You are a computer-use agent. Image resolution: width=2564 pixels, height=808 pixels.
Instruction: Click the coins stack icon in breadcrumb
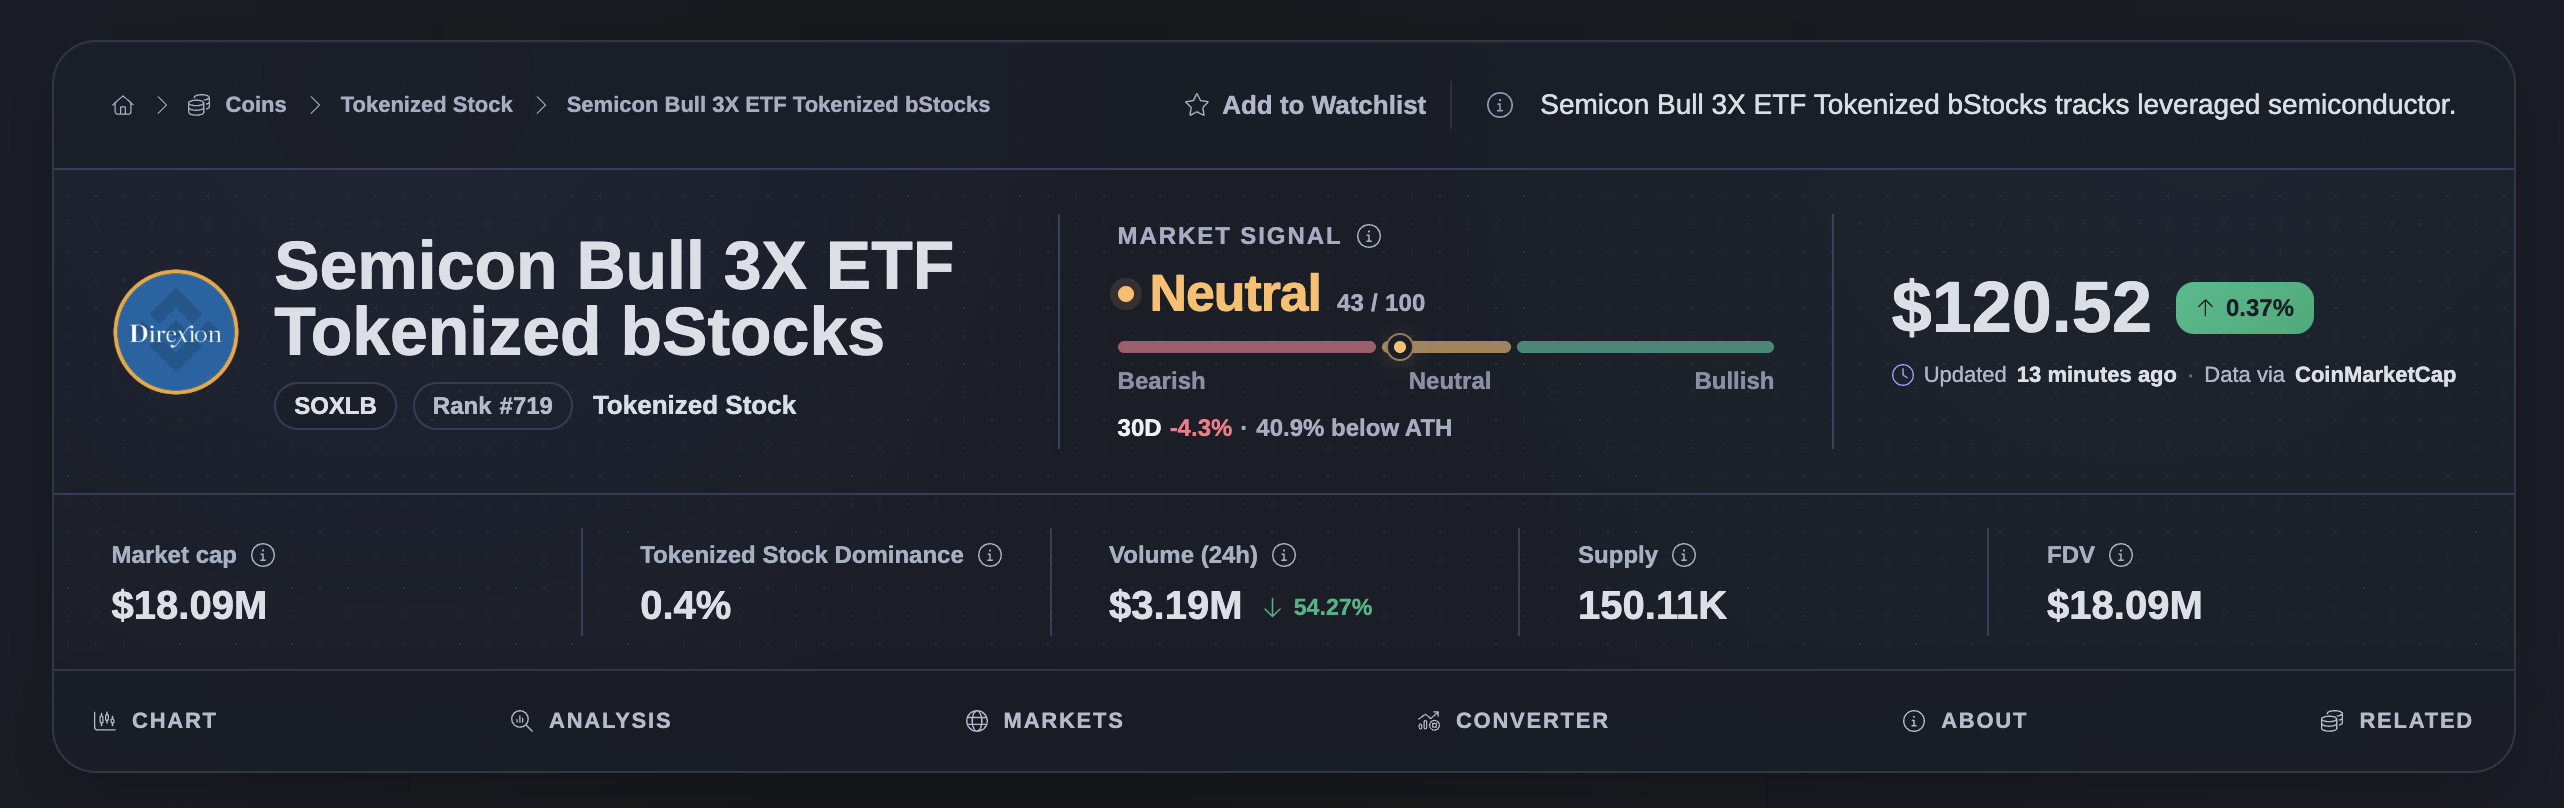point(199,105)
